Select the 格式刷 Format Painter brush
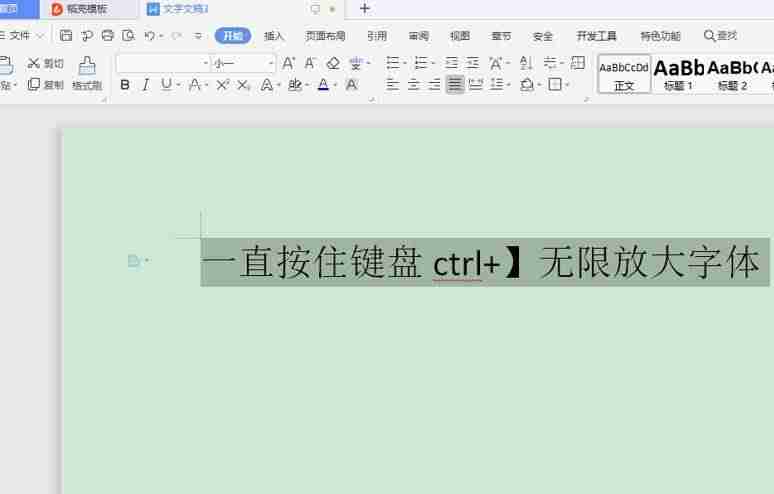This screenshot has width=774, height=494. tap(87, 73)
